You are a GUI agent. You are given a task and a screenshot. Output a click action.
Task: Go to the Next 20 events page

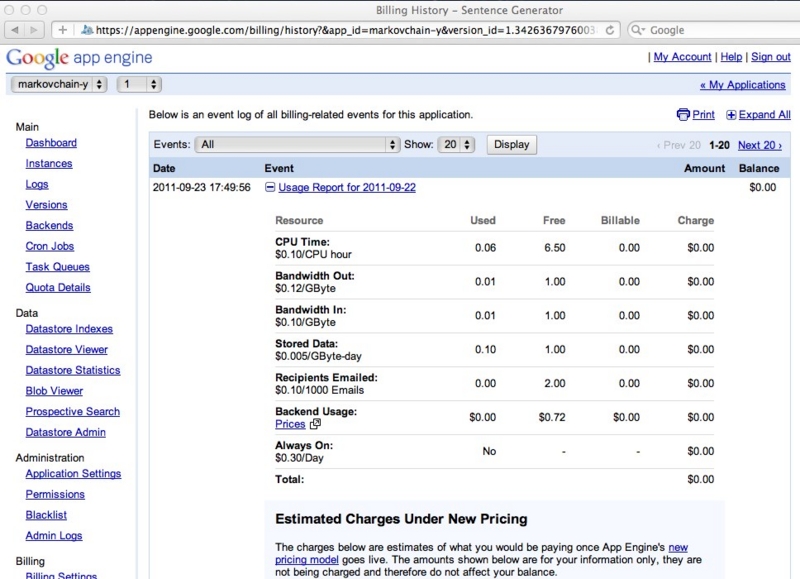click(x=760, y=145)
